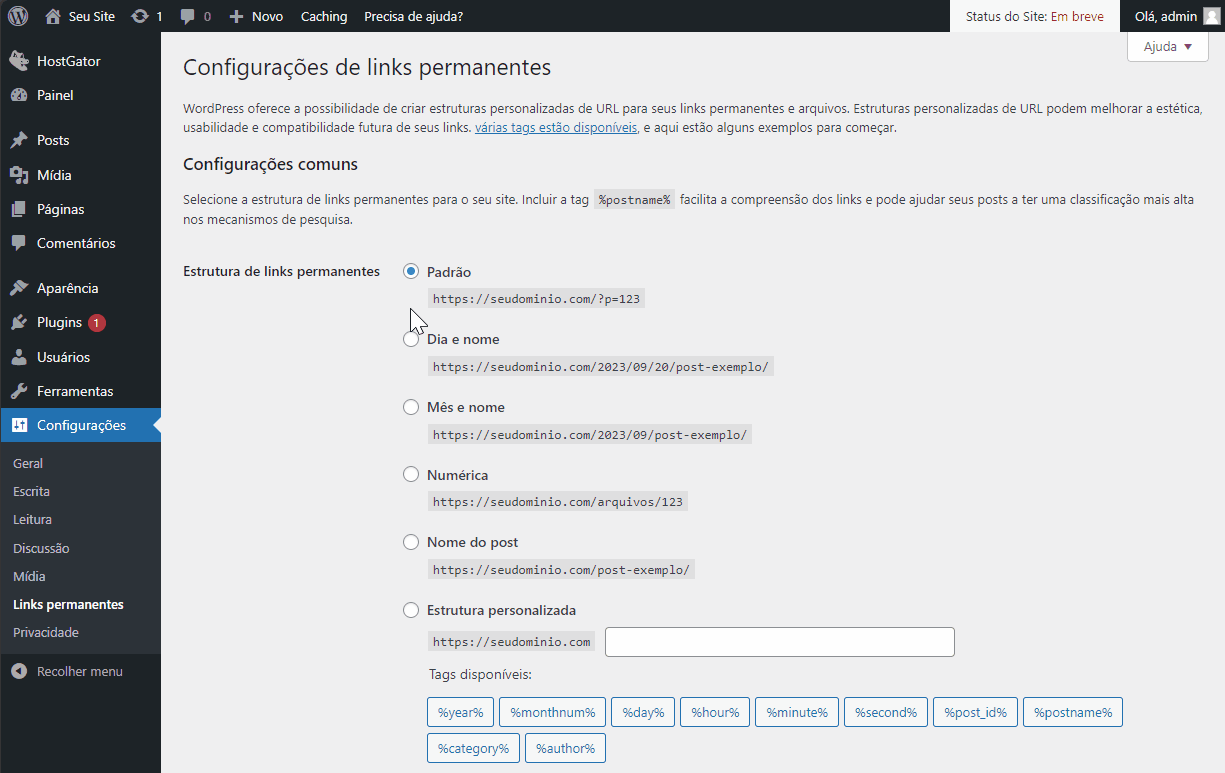Insert the %year% tag button
This screenshot has height=773, width=1225.
(x=460, y=712)
